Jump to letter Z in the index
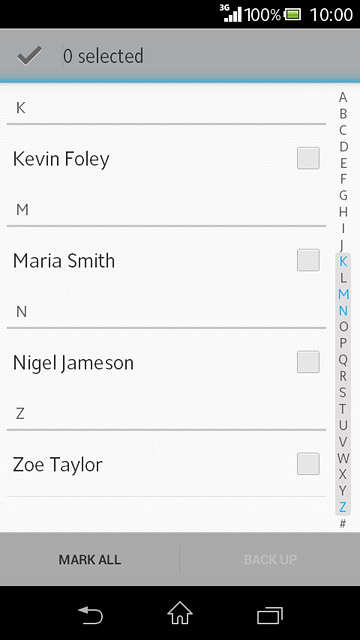Viewport: 360px width, 640px height. (343, 507)
